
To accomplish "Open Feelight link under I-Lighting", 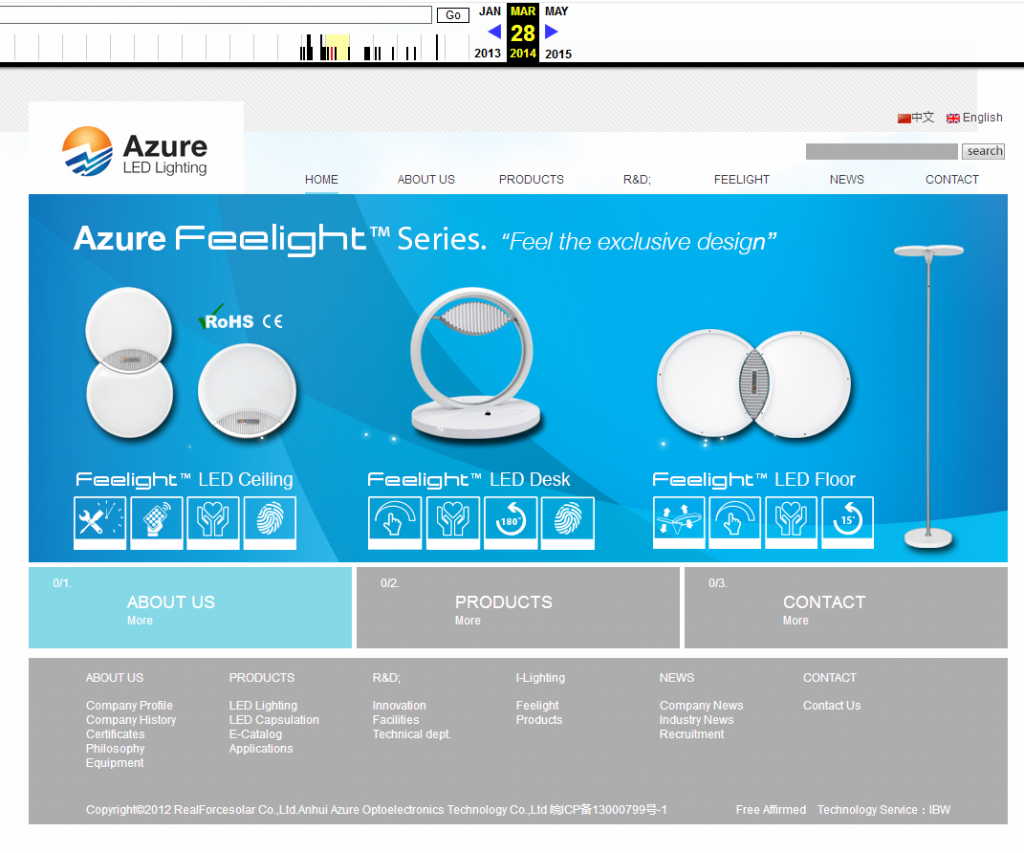I will pos(537,705).
